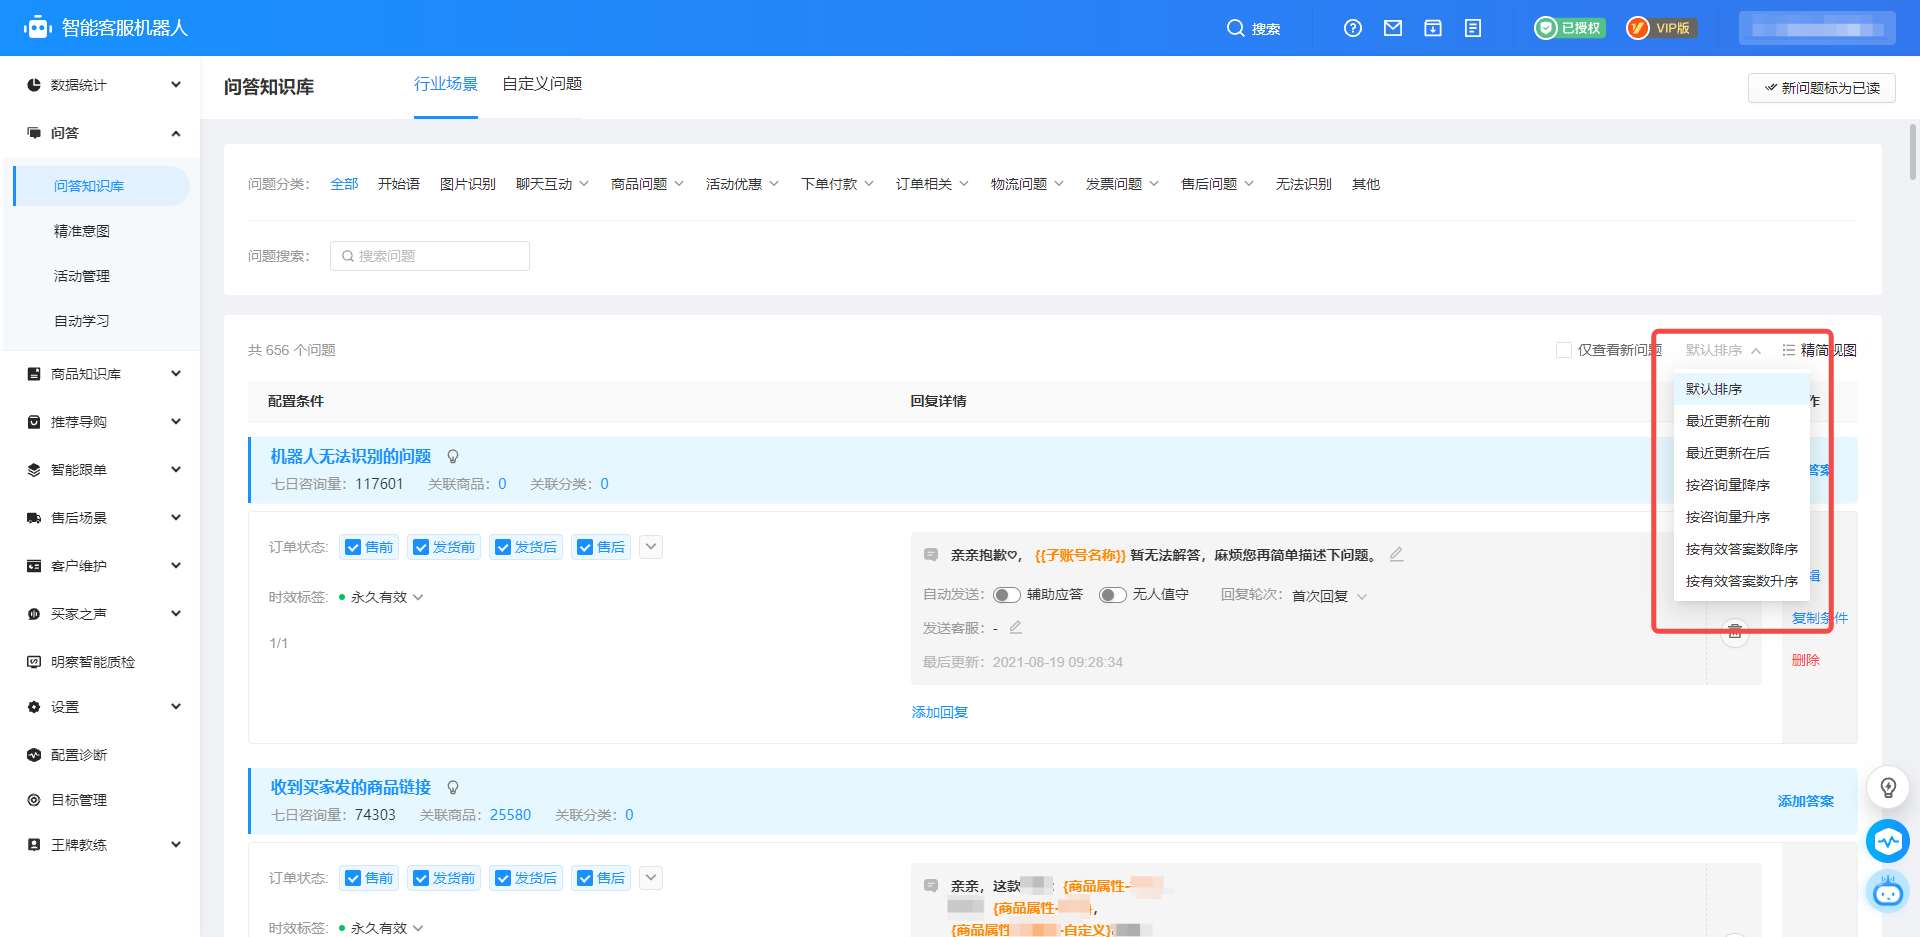The image size is (1920, 937).
Task: Open 默认排序 sort dropdown
Action: [x=1723, y=350]
